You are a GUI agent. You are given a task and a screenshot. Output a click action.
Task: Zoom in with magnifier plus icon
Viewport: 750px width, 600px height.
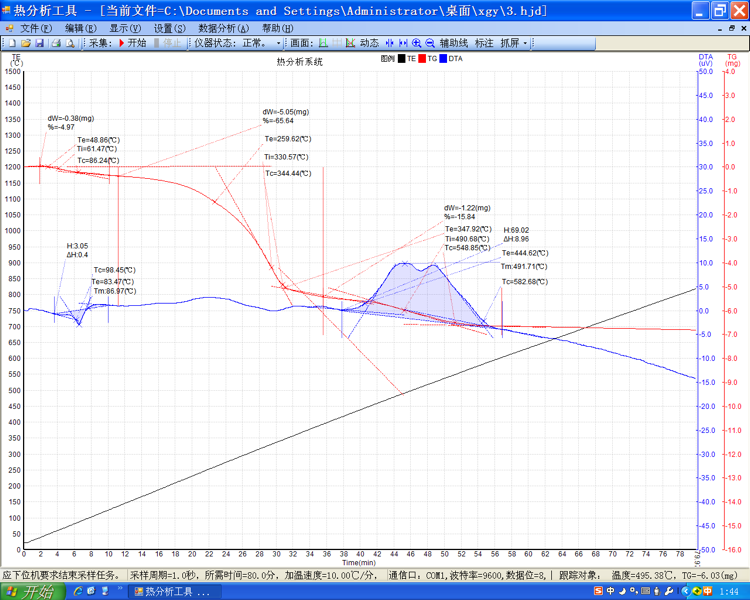pos(417,43)
